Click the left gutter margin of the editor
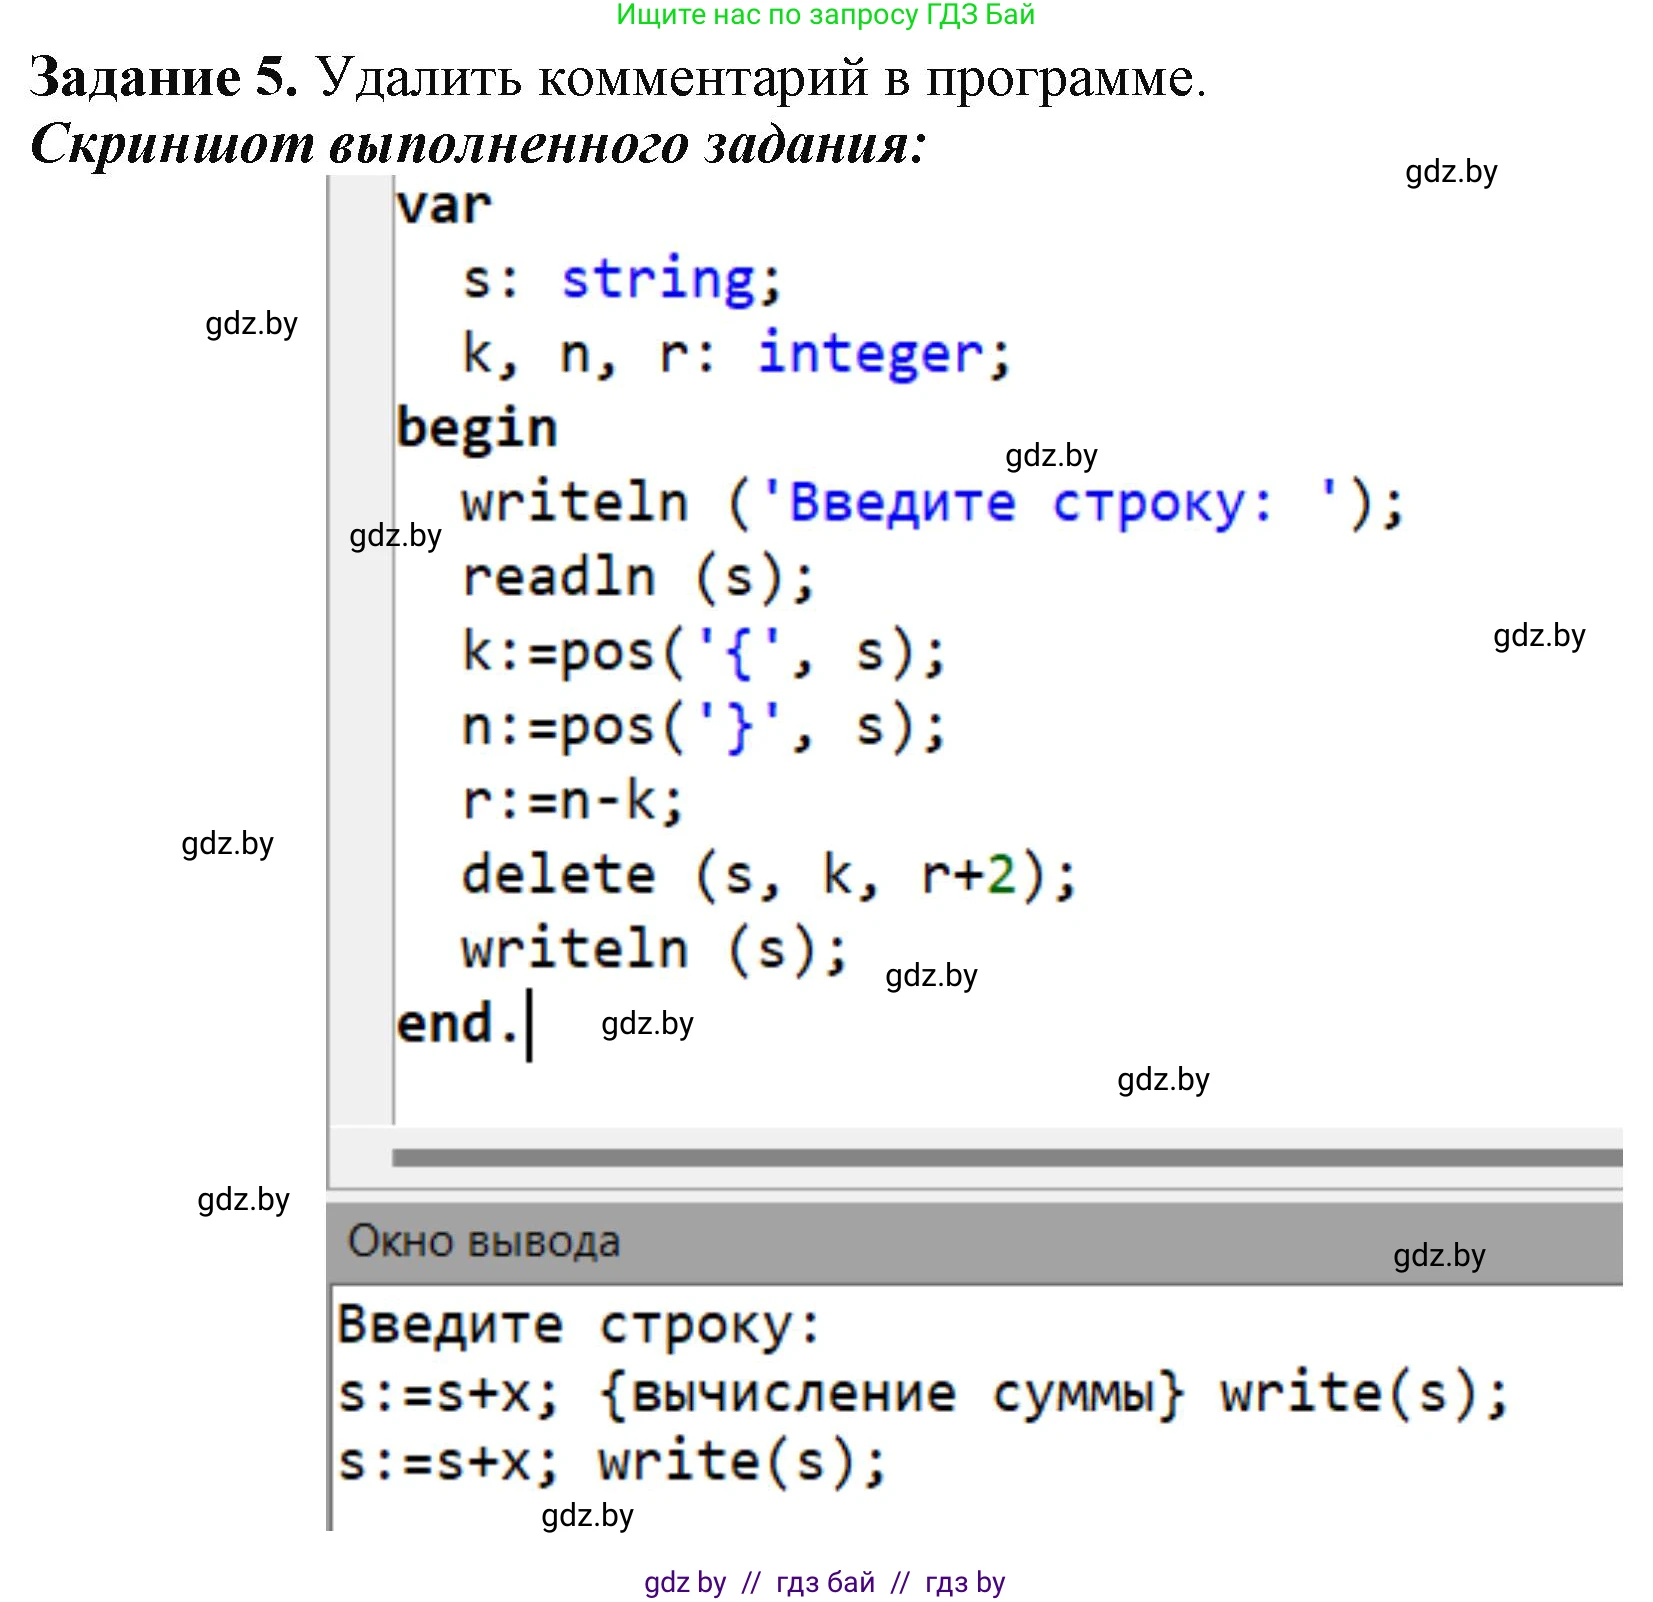This screenshot has height=1602, width=1653. (x=361, y=650)
